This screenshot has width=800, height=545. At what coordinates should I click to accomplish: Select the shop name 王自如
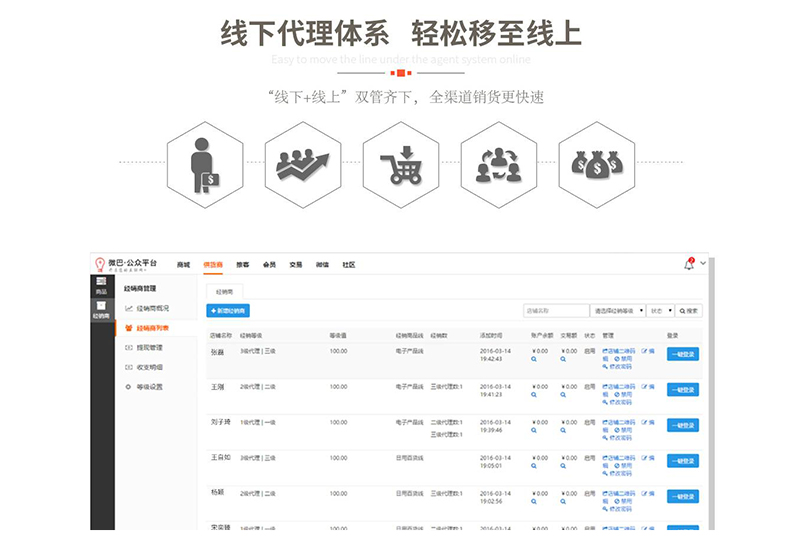pyautogui.click(x=220, y=458)
